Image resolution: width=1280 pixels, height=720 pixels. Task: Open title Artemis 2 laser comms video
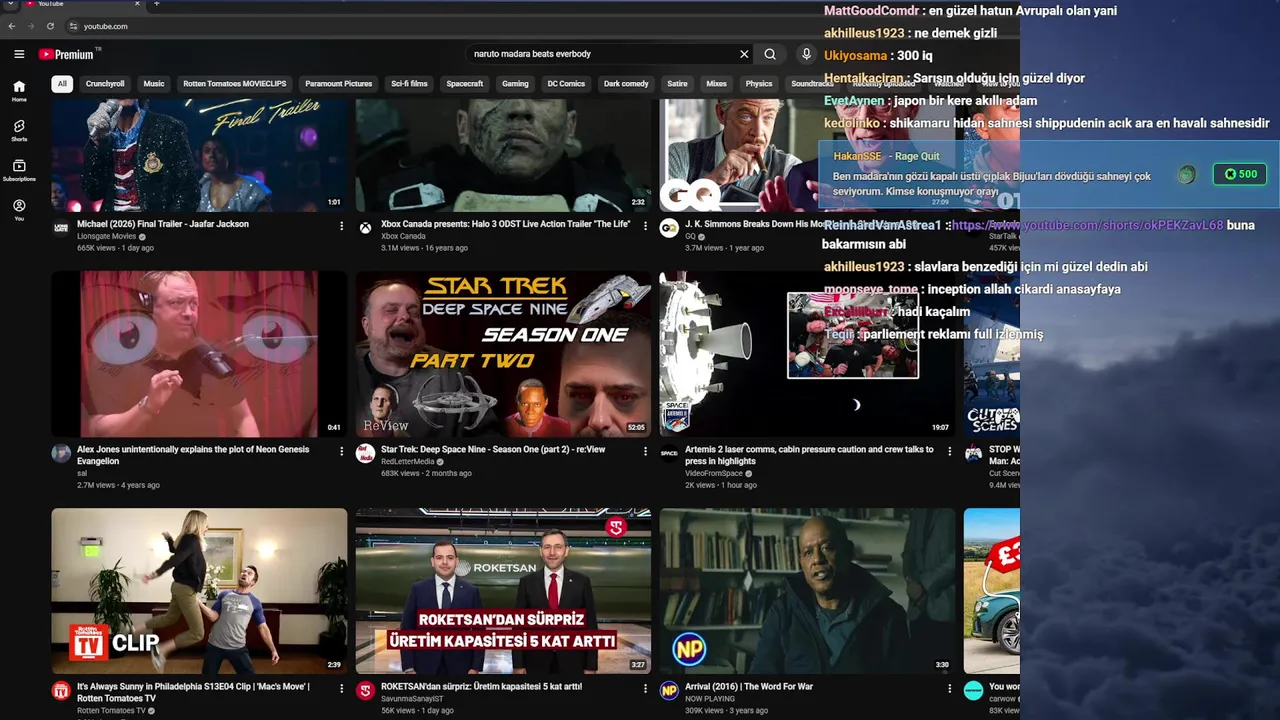pos(809,455)
